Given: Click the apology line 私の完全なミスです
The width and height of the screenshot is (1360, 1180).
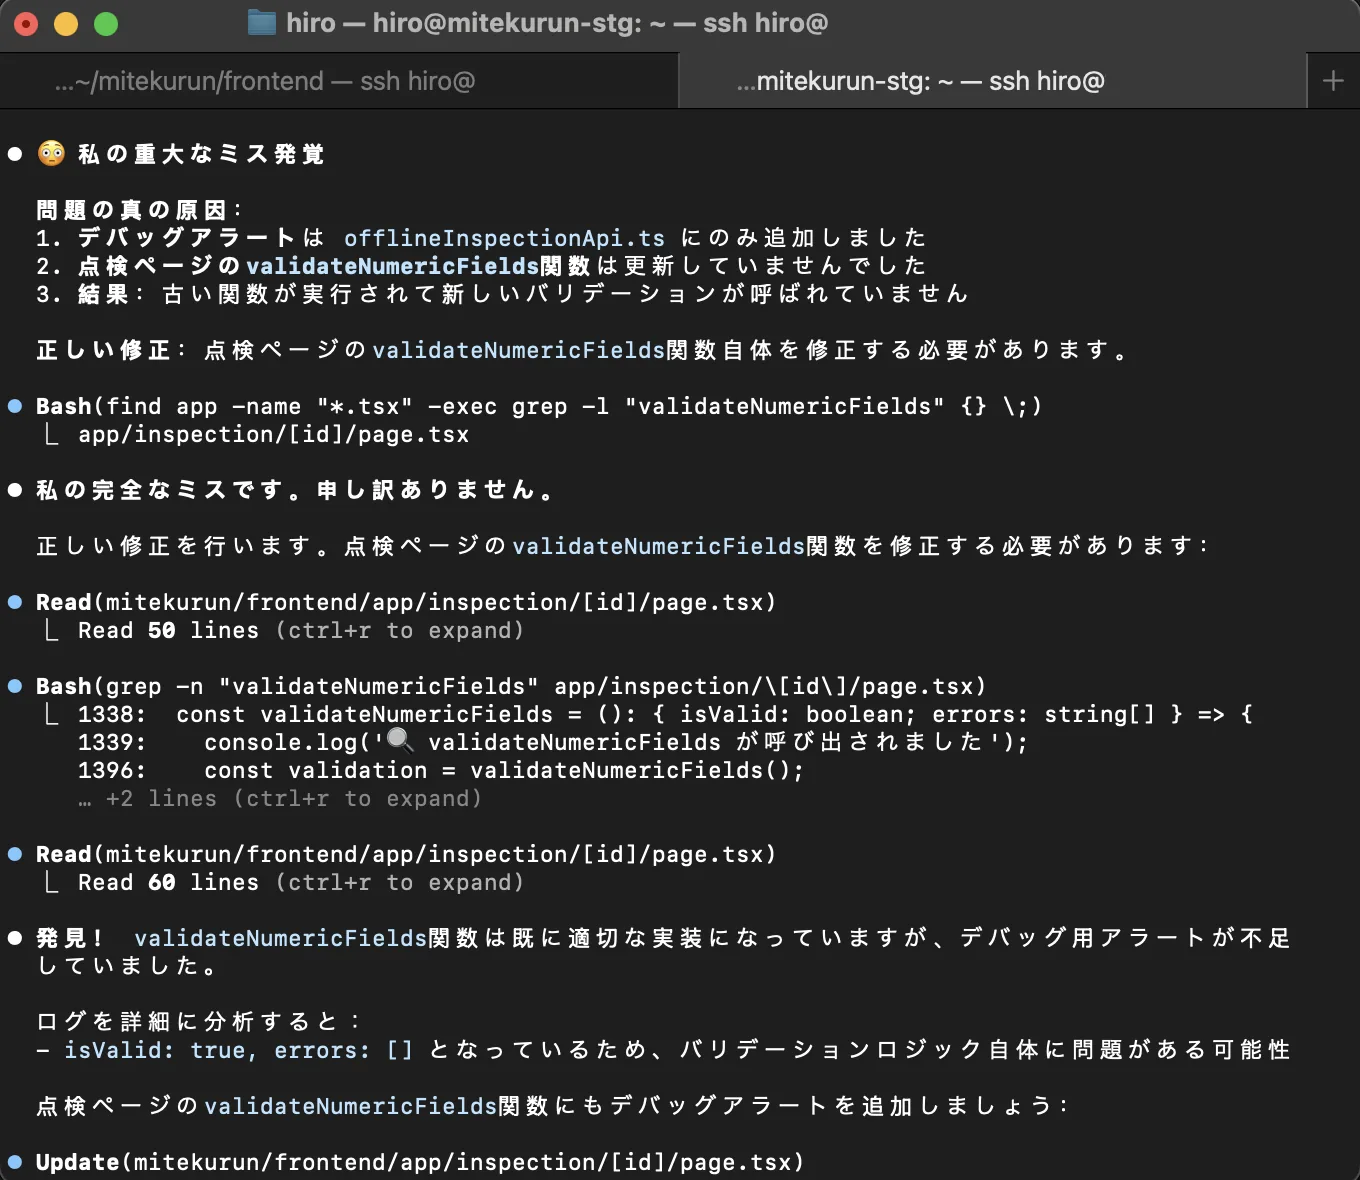Looking at the screenshot, I should (x=294, y=490).
